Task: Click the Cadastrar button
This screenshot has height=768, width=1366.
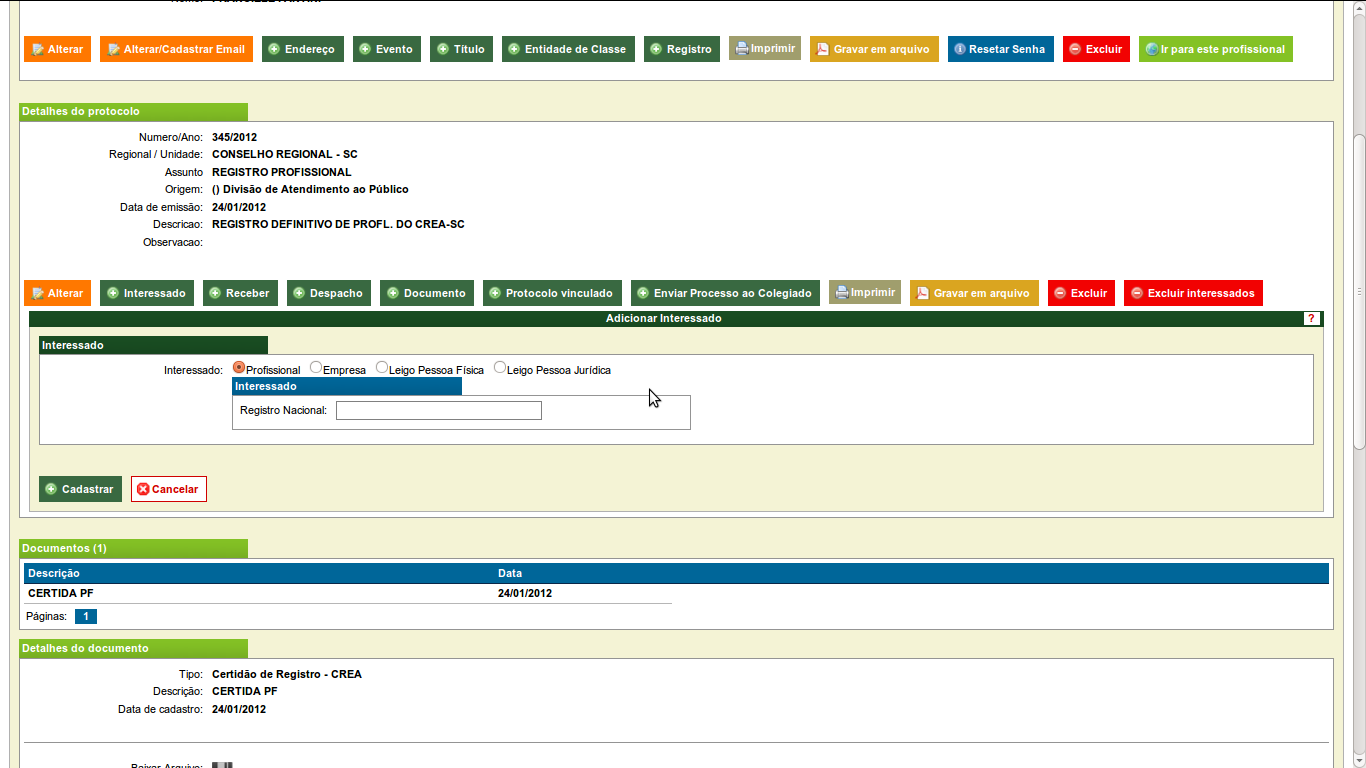Action: (80, 489)
